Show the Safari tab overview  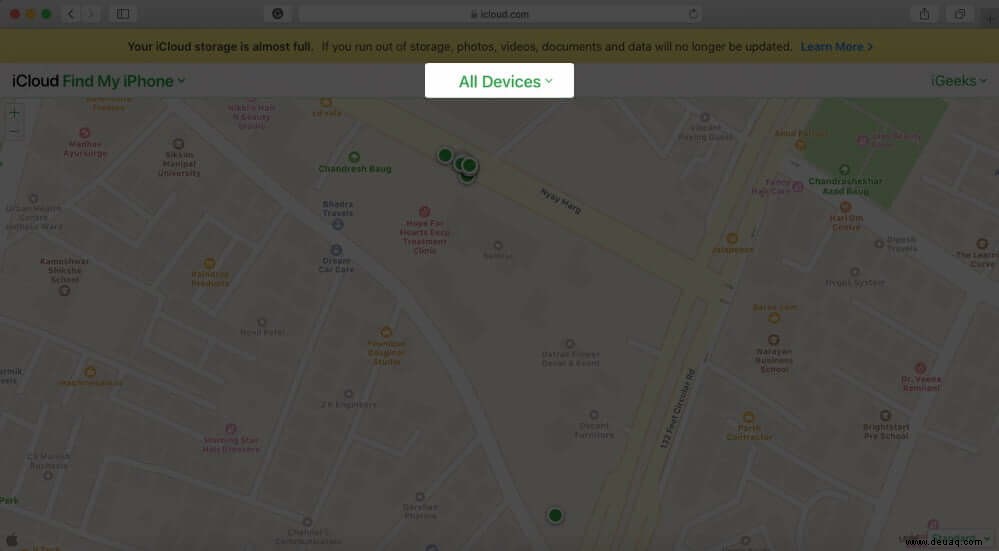(x=959, y=13)
